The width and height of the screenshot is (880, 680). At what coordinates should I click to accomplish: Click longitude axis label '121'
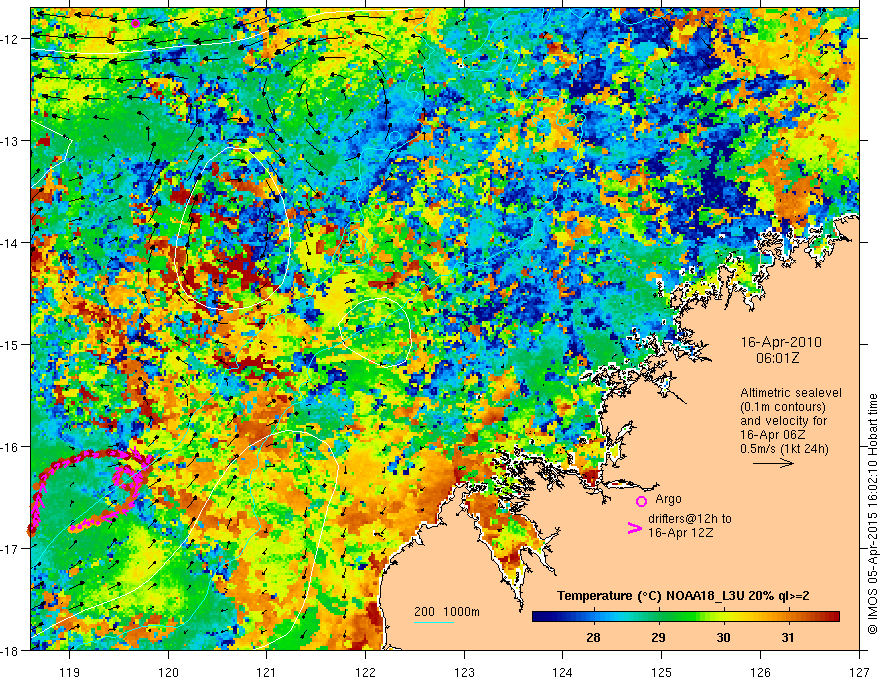(x=267, y=672)
